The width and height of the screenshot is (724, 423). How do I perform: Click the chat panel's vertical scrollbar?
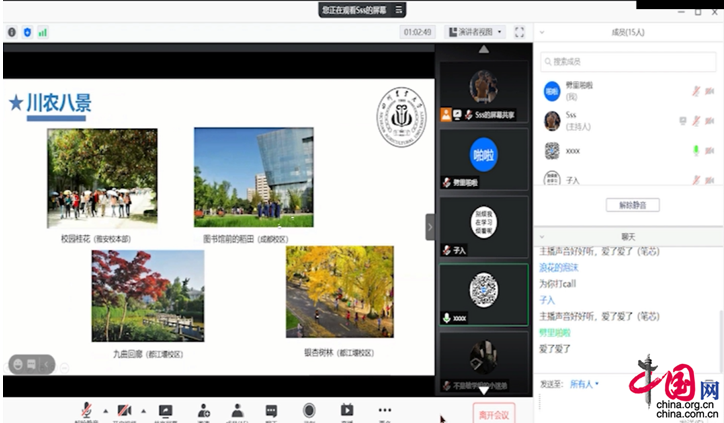pos(718,320)
